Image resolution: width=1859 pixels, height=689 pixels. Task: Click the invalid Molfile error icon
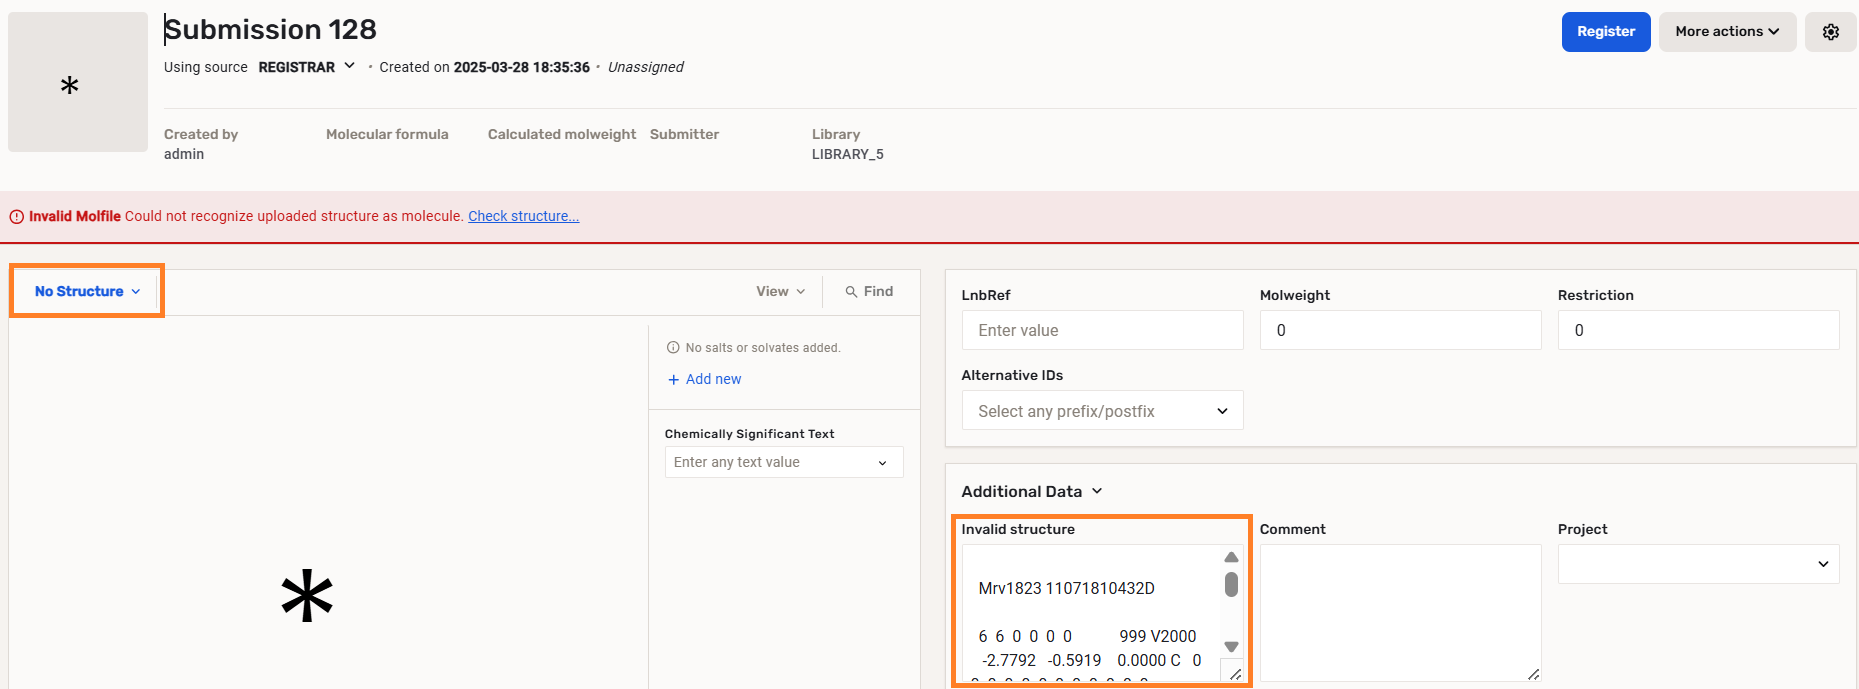pos(16,217)
